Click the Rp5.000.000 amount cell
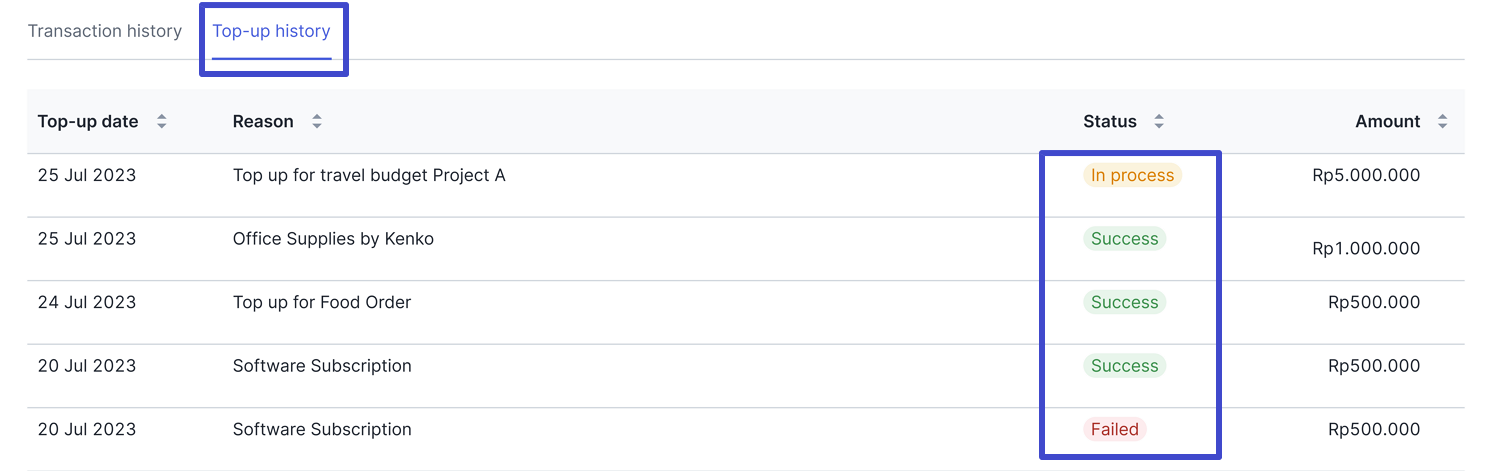This screenshot has width=1494, height=471. pos(1366,175)
